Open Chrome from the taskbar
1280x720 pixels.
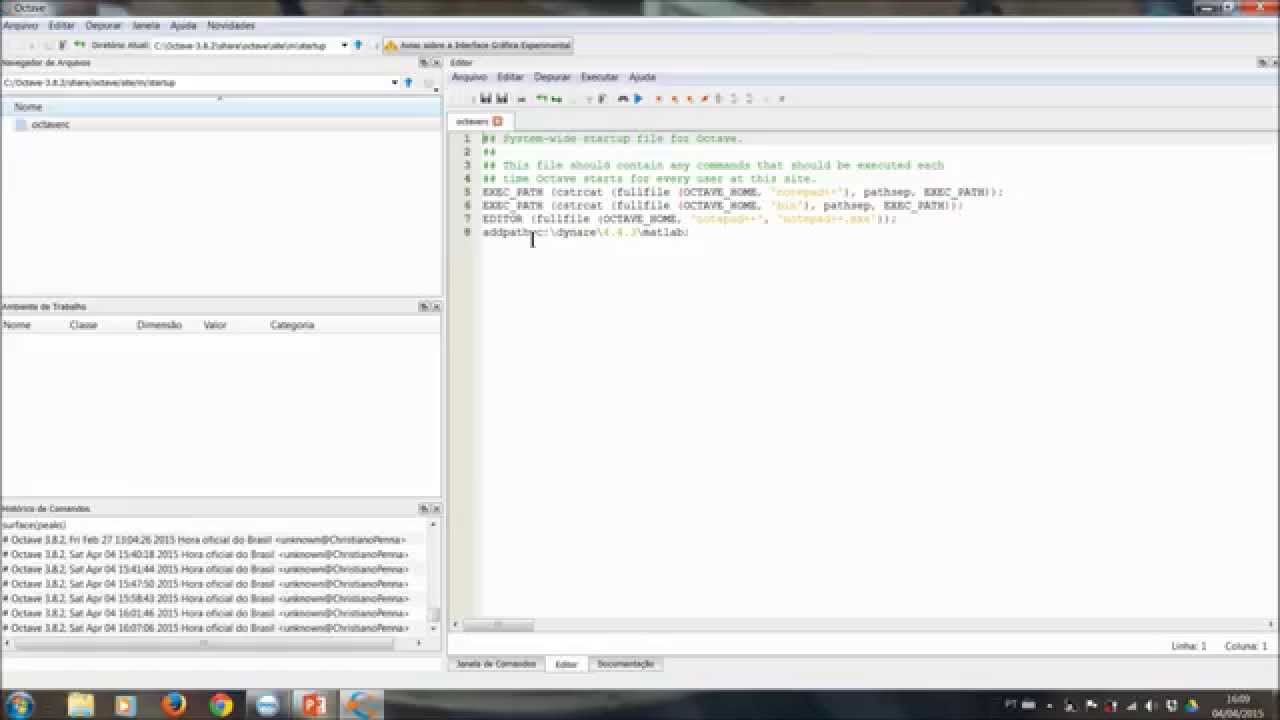coord(220,704)
